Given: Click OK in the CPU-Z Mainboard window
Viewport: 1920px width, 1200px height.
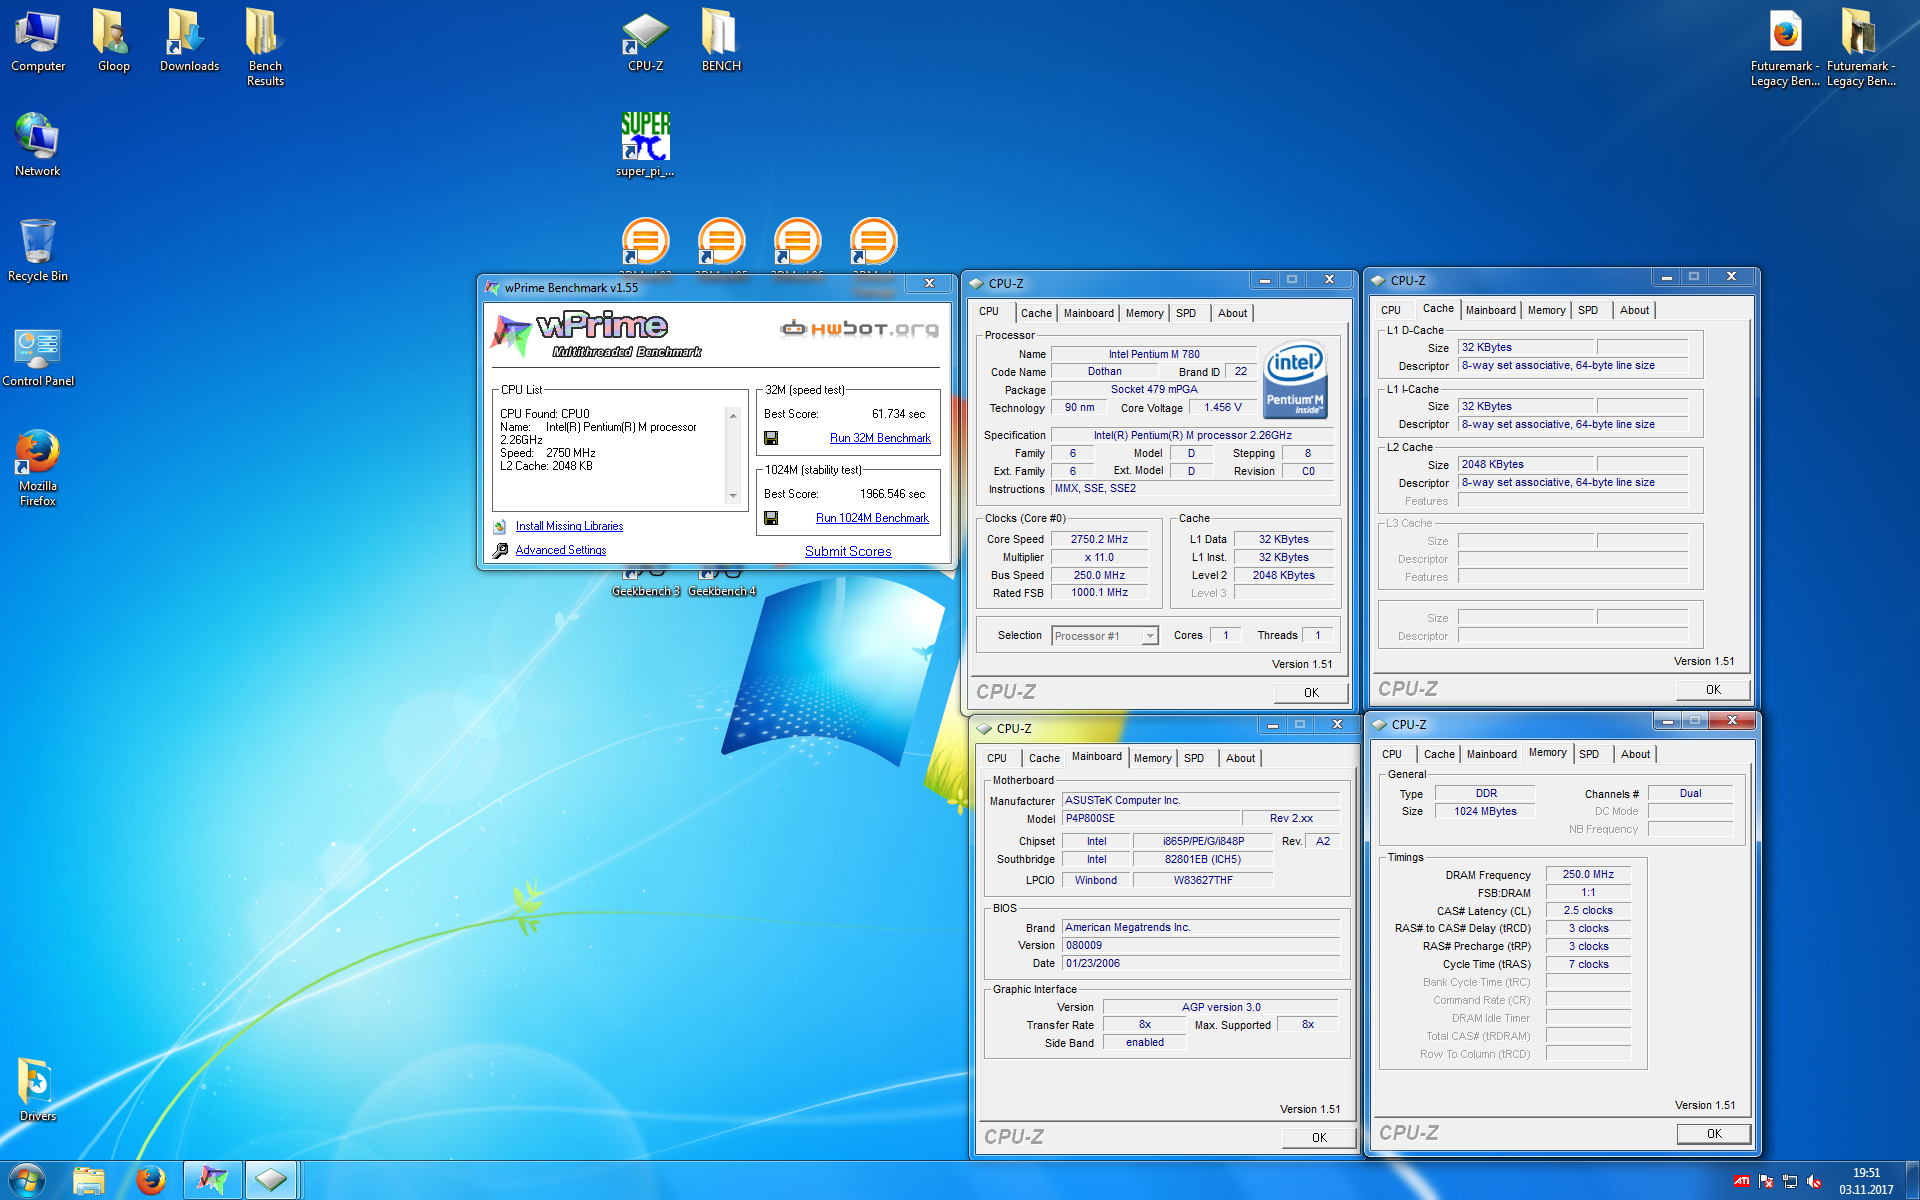Looking at the screenshot, I should coord(1319,1137).
